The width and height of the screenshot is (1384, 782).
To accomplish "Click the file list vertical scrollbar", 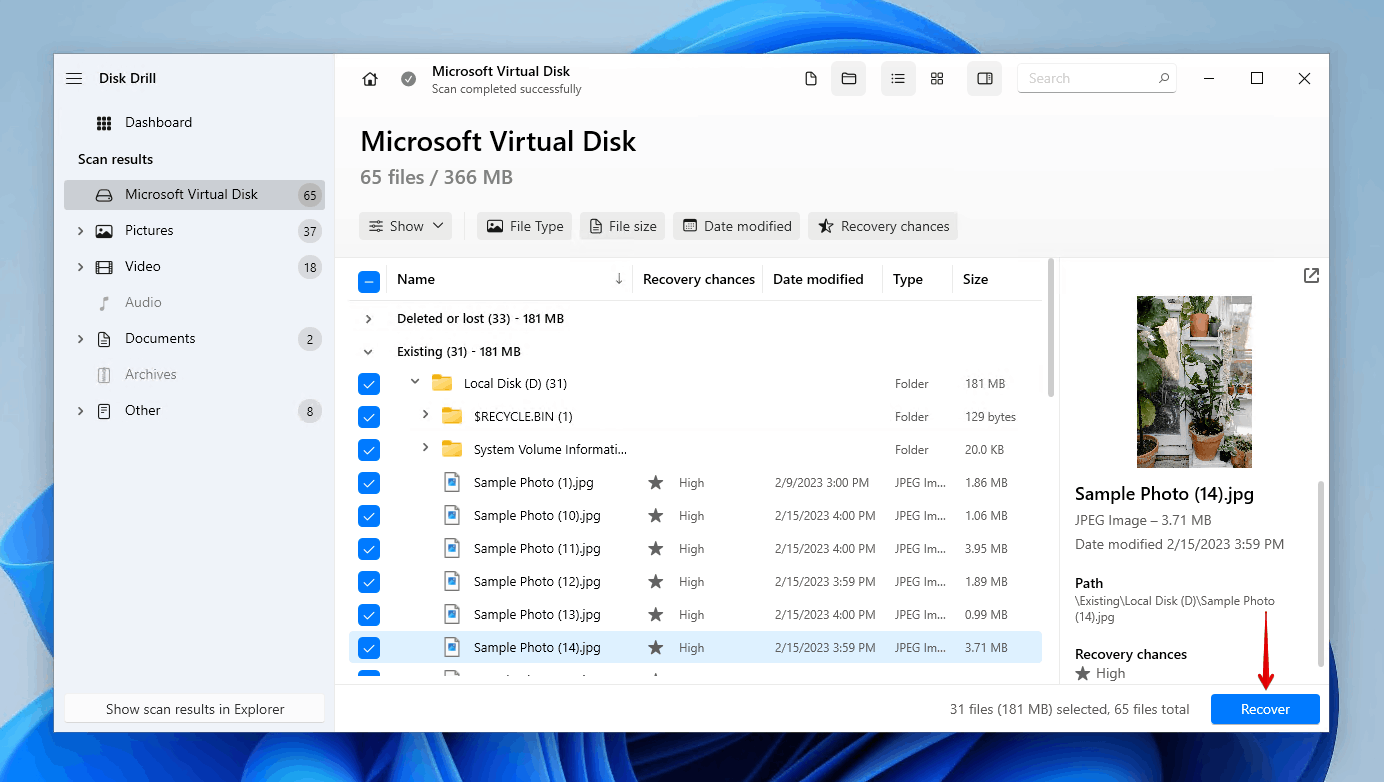I will (x=1050, y=327).
